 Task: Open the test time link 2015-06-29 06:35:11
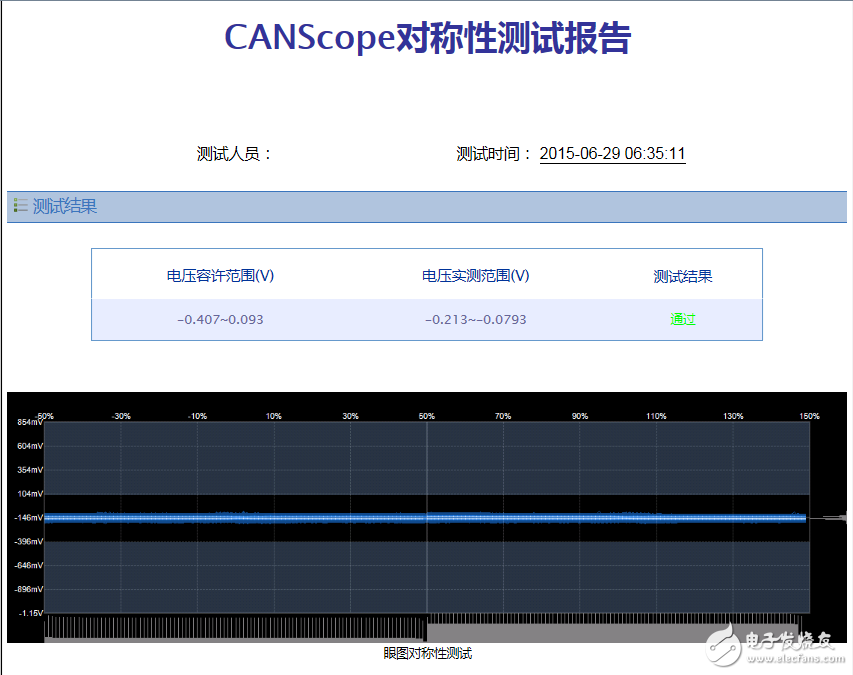pyautogui.click(x=612, y=153)
